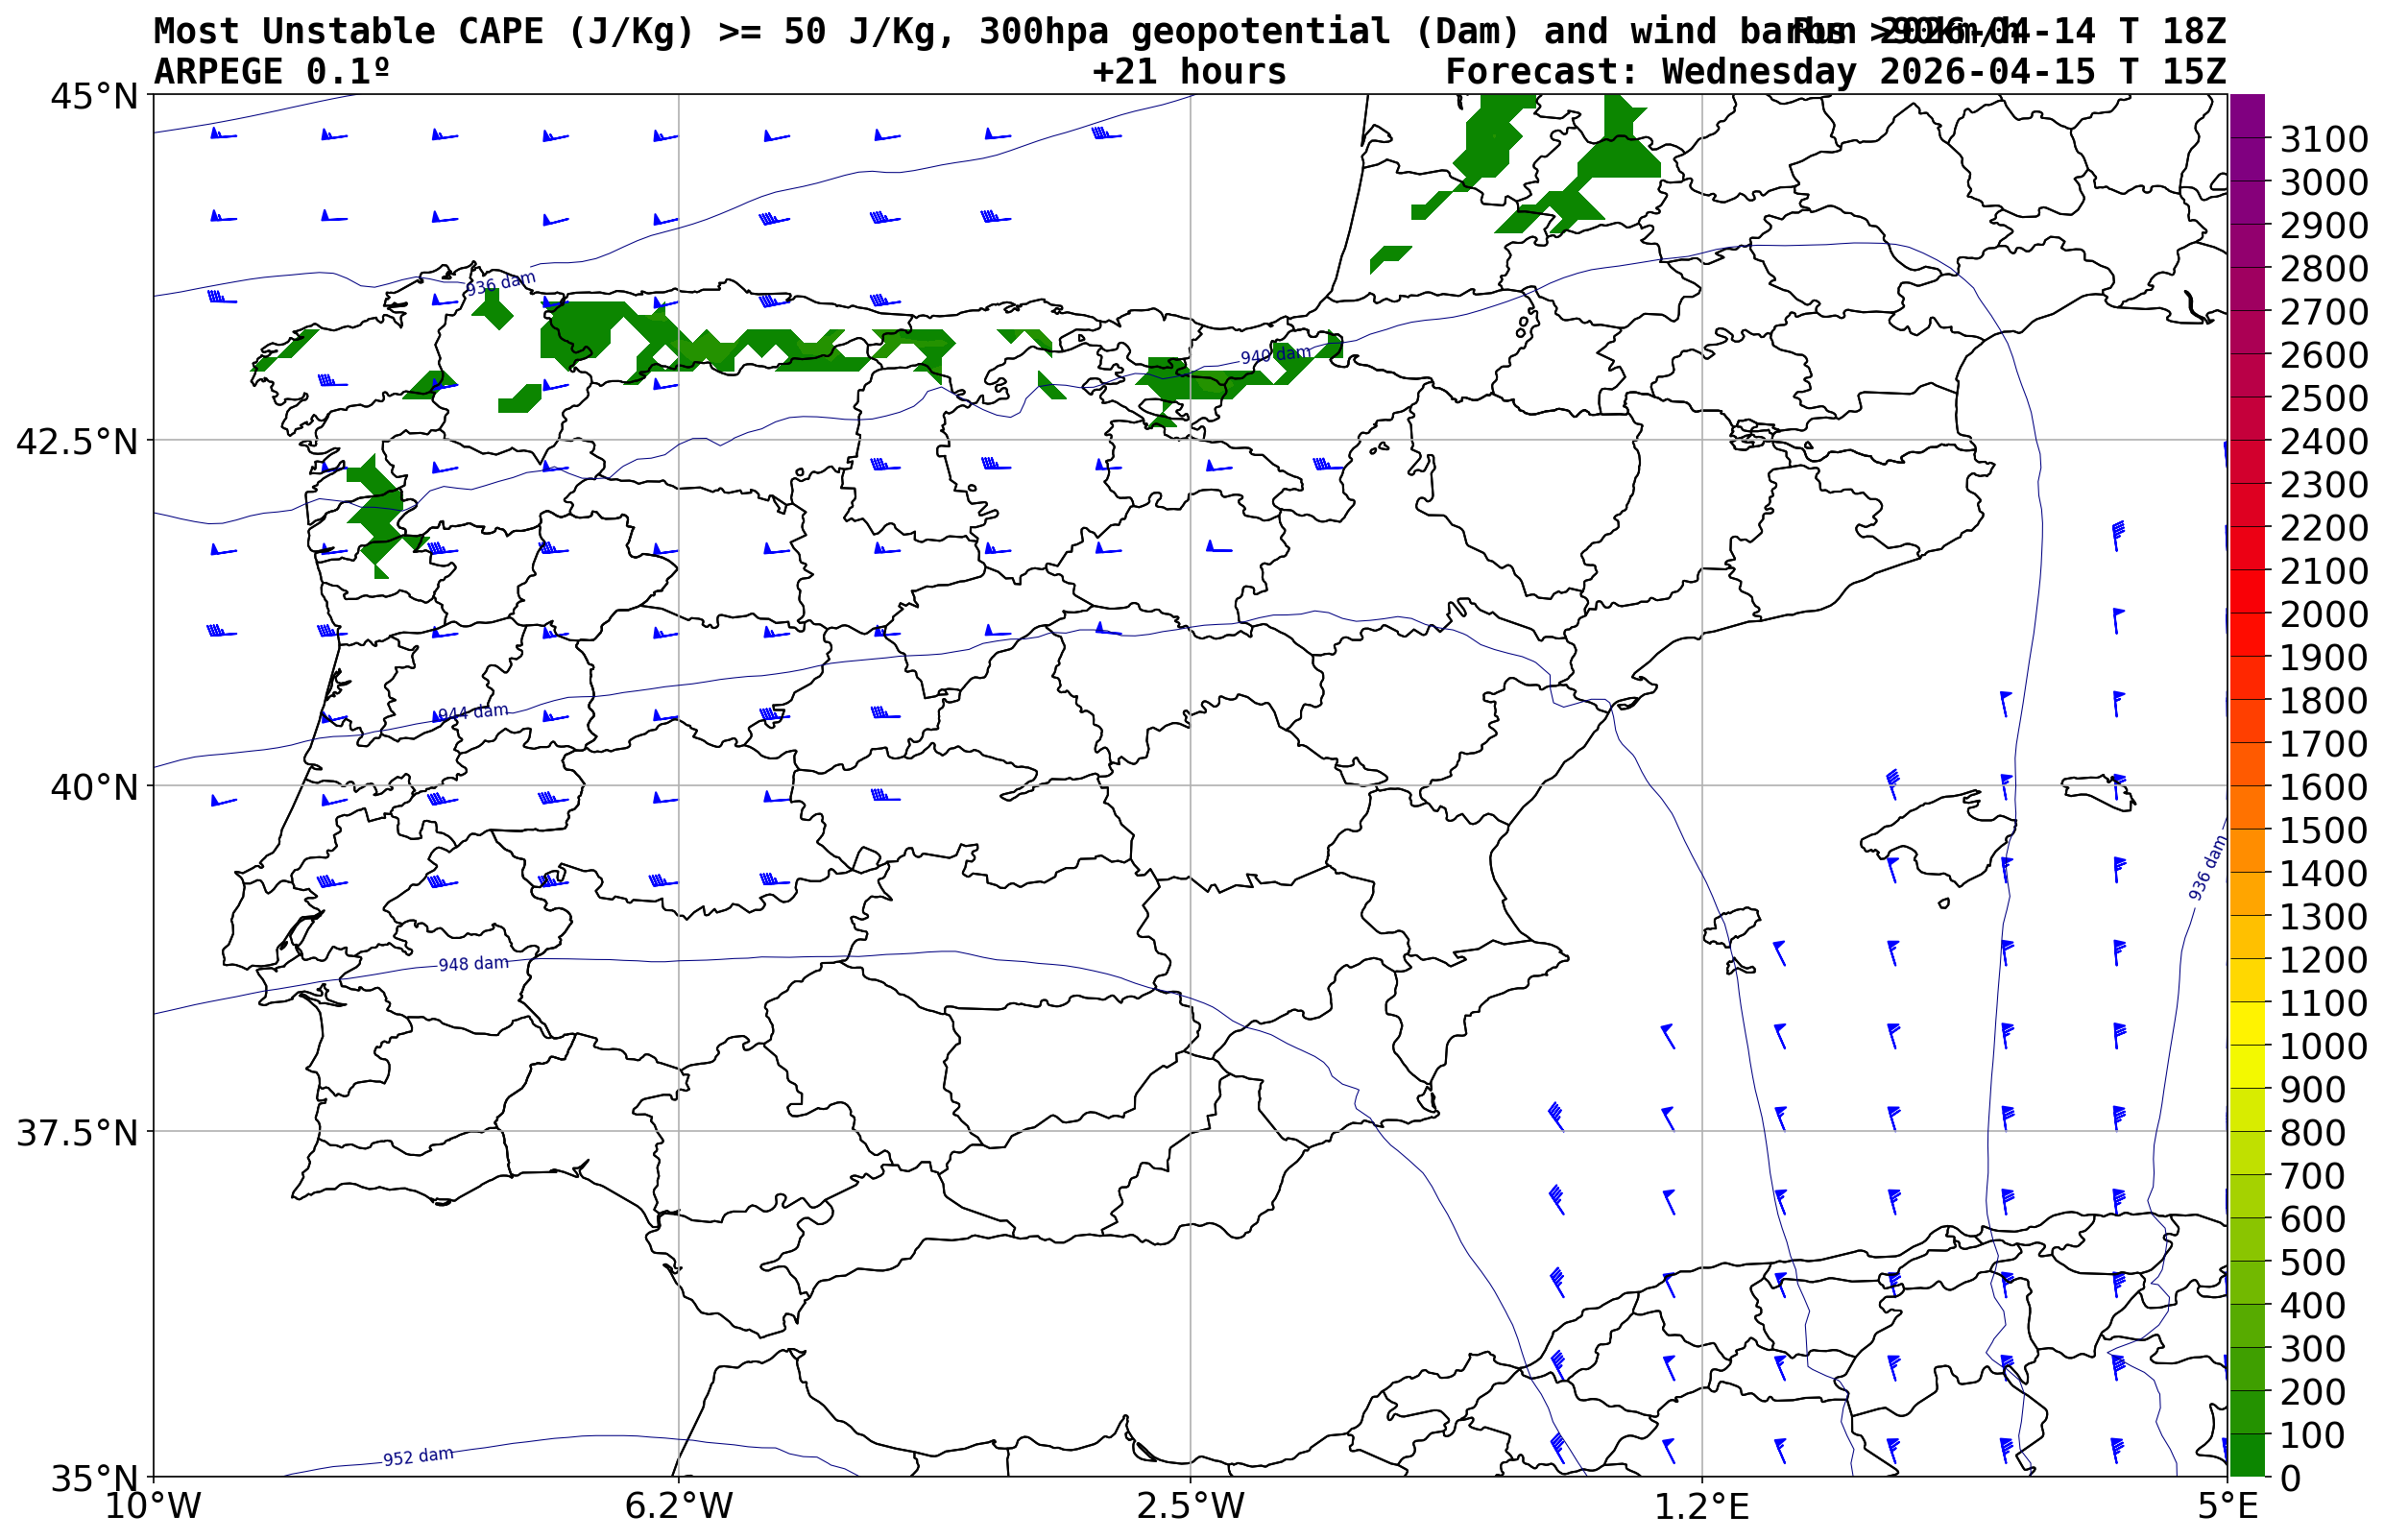Screen dimensions: 2384x1540
Task: Click the 2000 tick label on the colorbar
Action: click(2323, 614)
